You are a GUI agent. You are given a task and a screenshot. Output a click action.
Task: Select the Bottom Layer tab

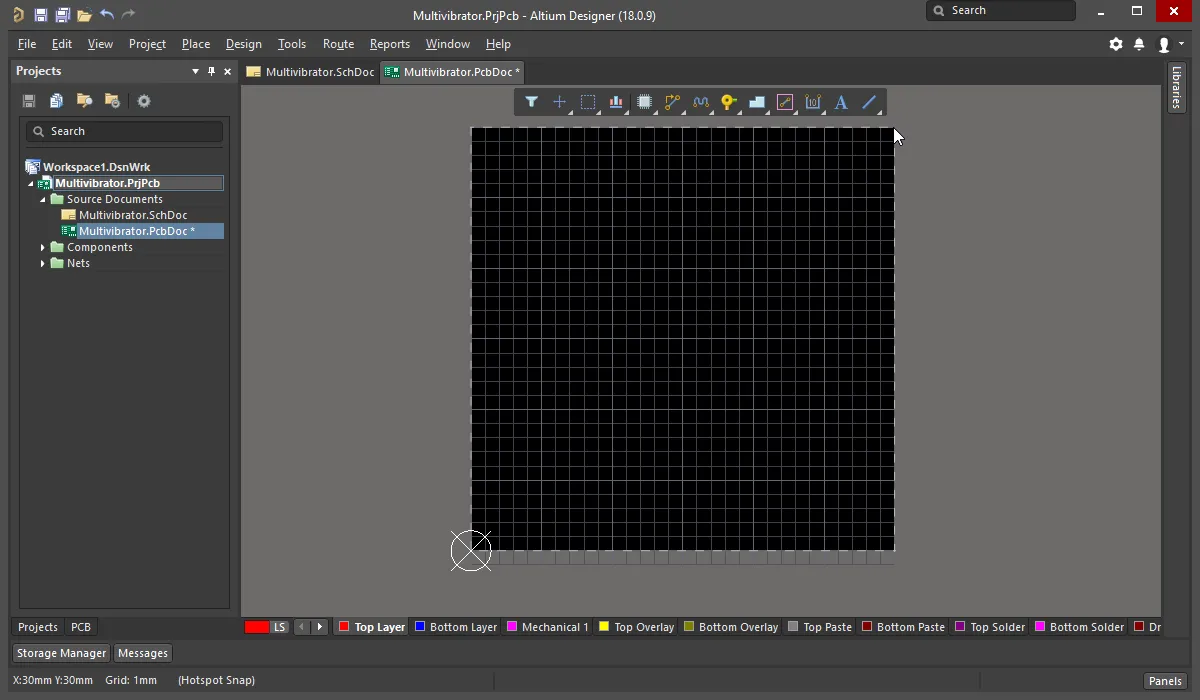pyautogui.click(x=456, y=627)
